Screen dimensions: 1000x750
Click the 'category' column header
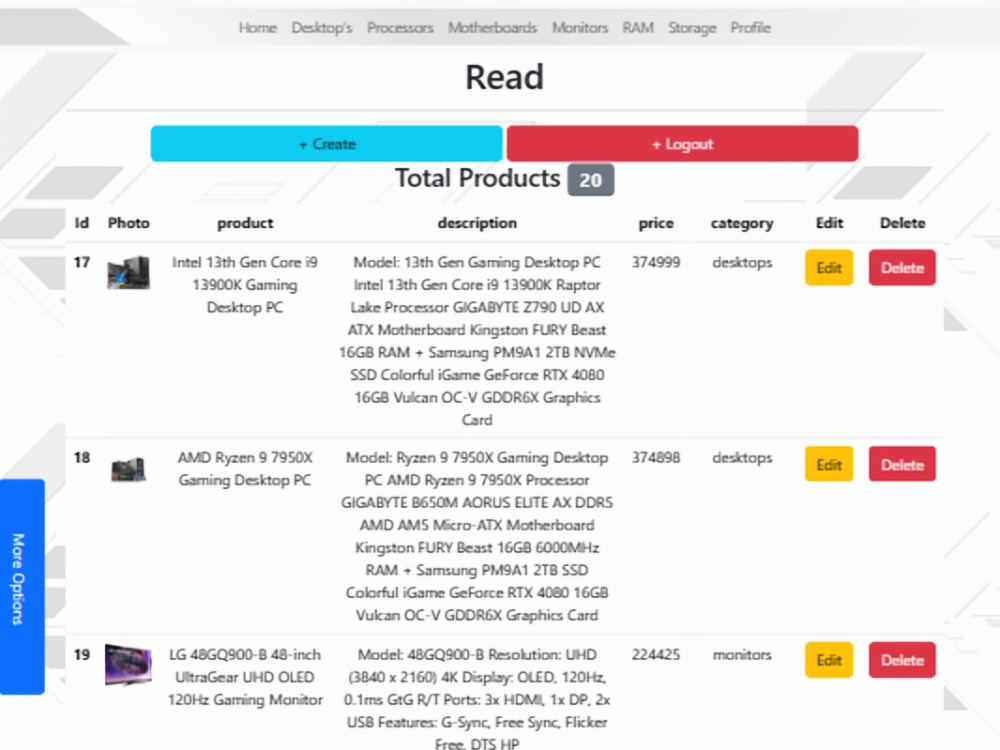742,223
